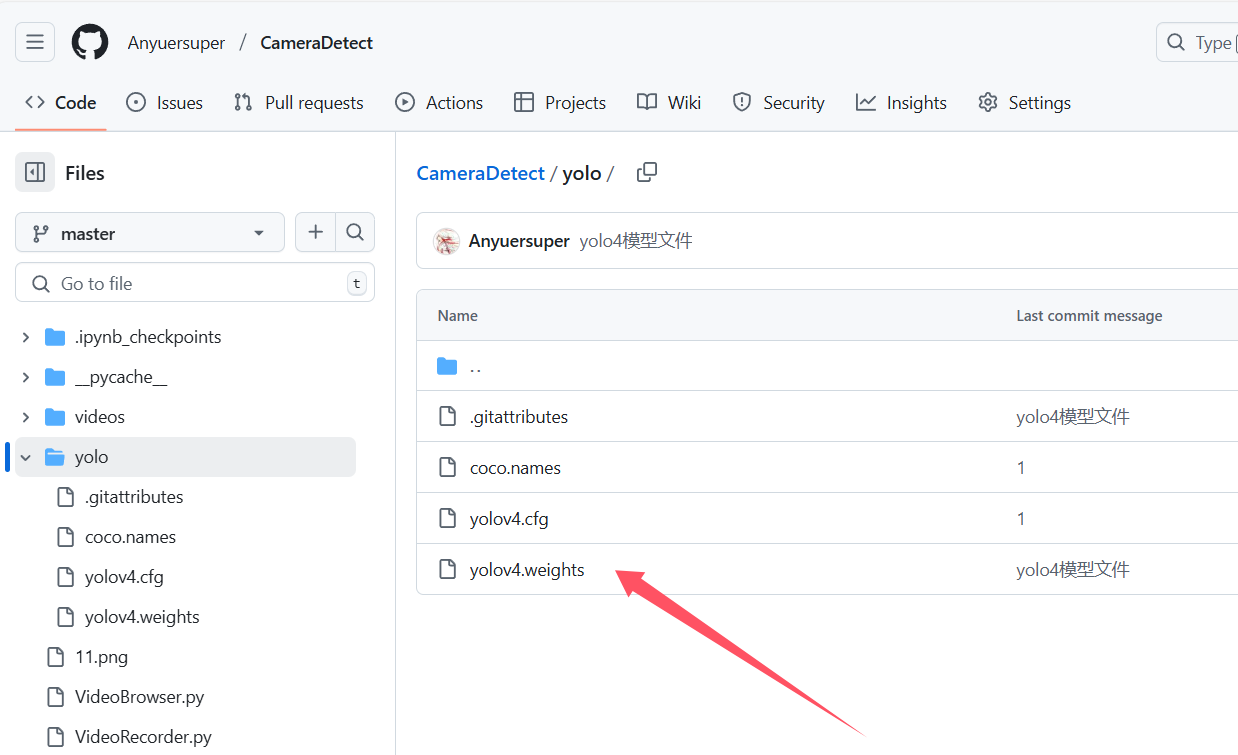Open yolov4.cfg in the file table

tap(509, 519)
